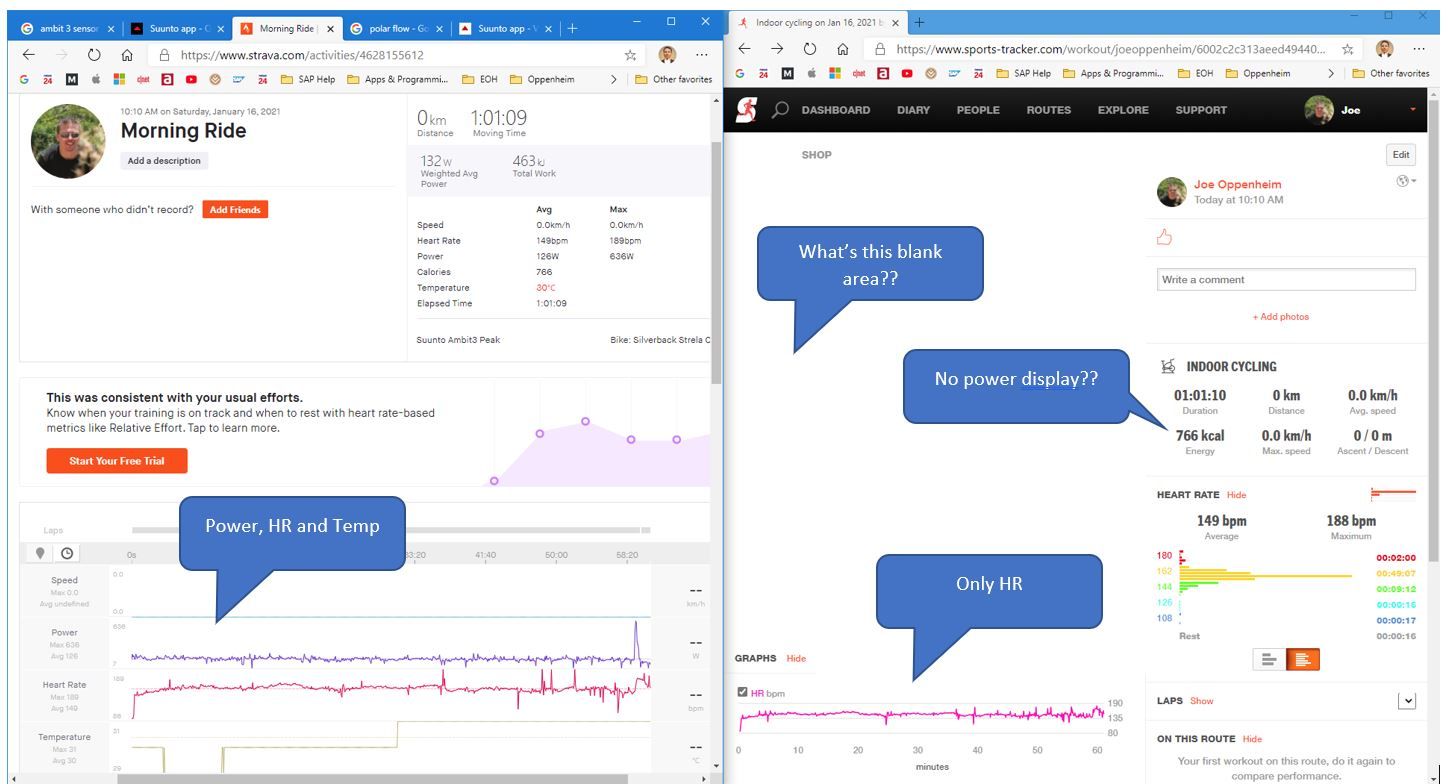1448x784 pixels.
Task: Click Google bookmark icon in Sports Tracker window
Action: (x=740, y=73)
